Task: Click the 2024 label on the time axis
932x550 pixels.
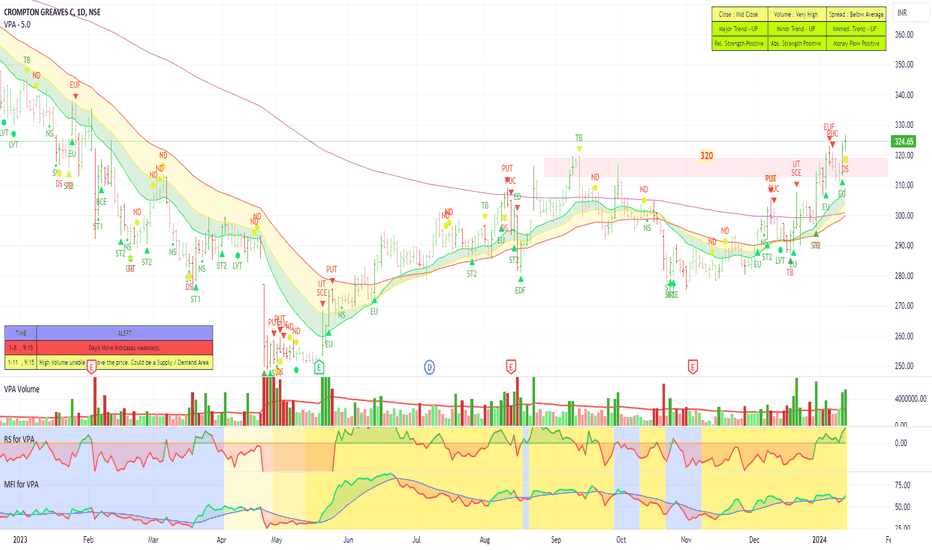Action: coord(819,540)
